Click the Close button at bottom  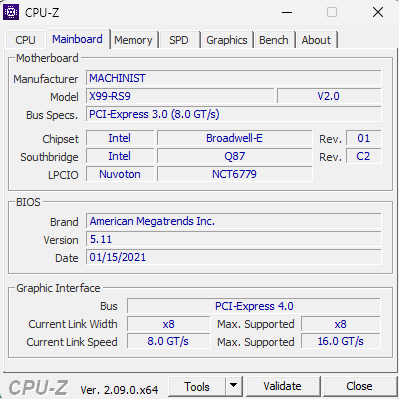click(359, 386)
